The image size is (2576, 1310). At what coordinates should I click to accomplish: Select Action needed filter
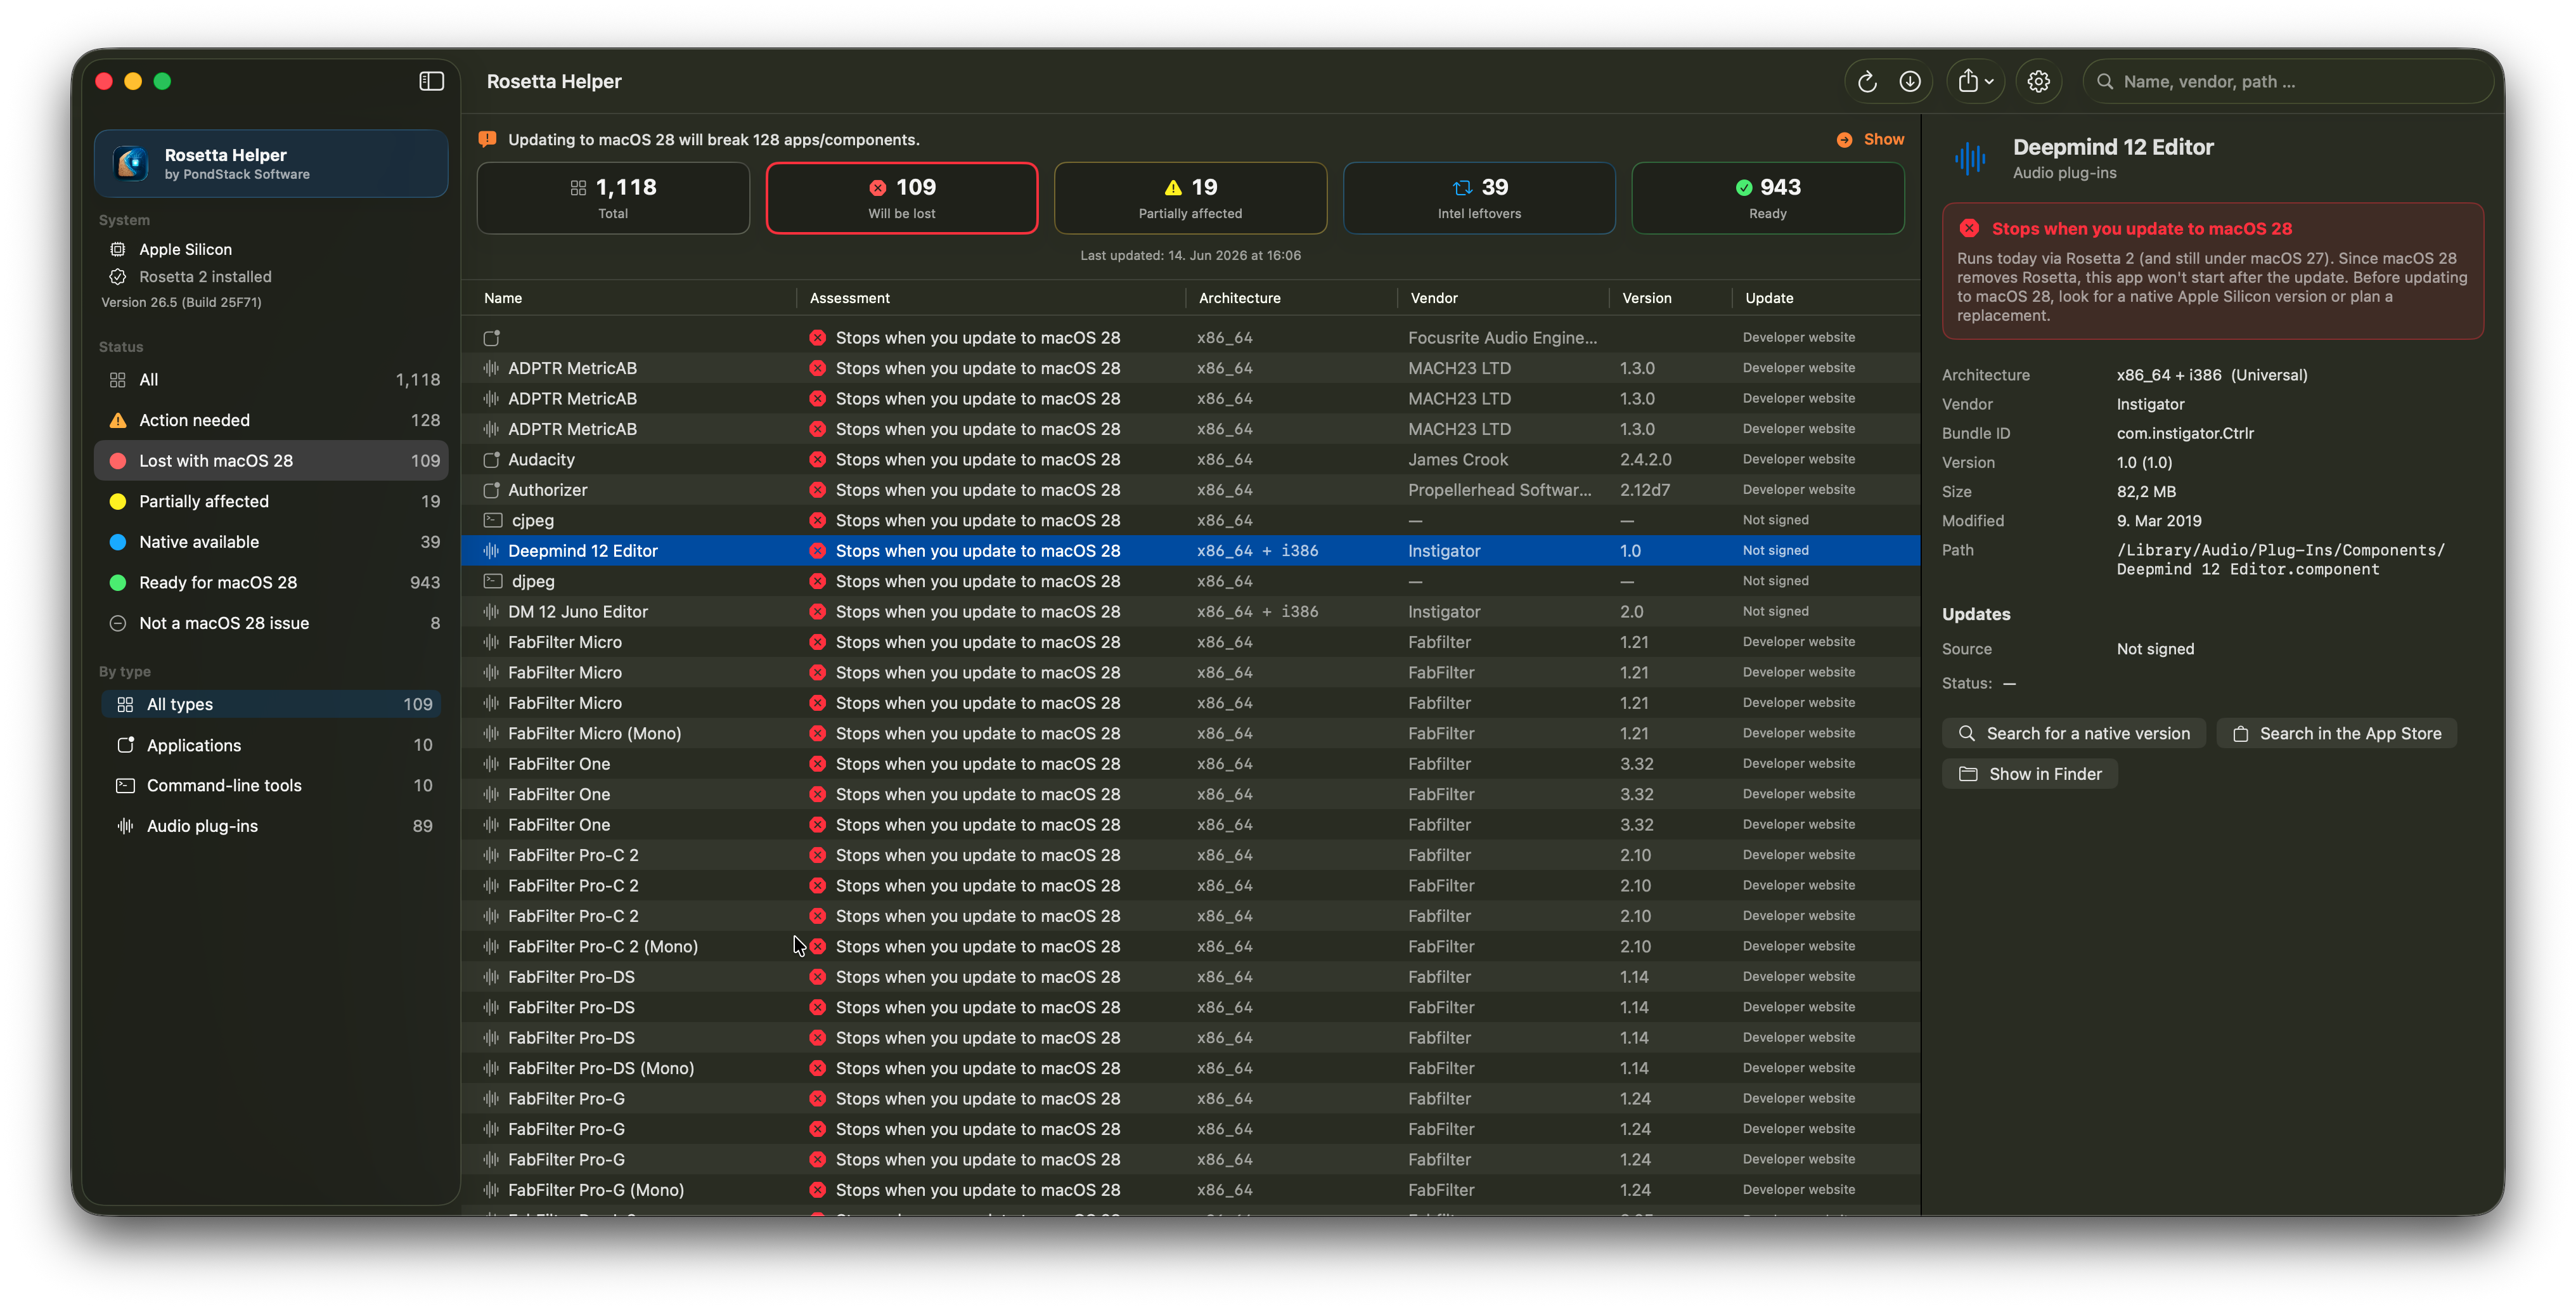coord(271,420)
